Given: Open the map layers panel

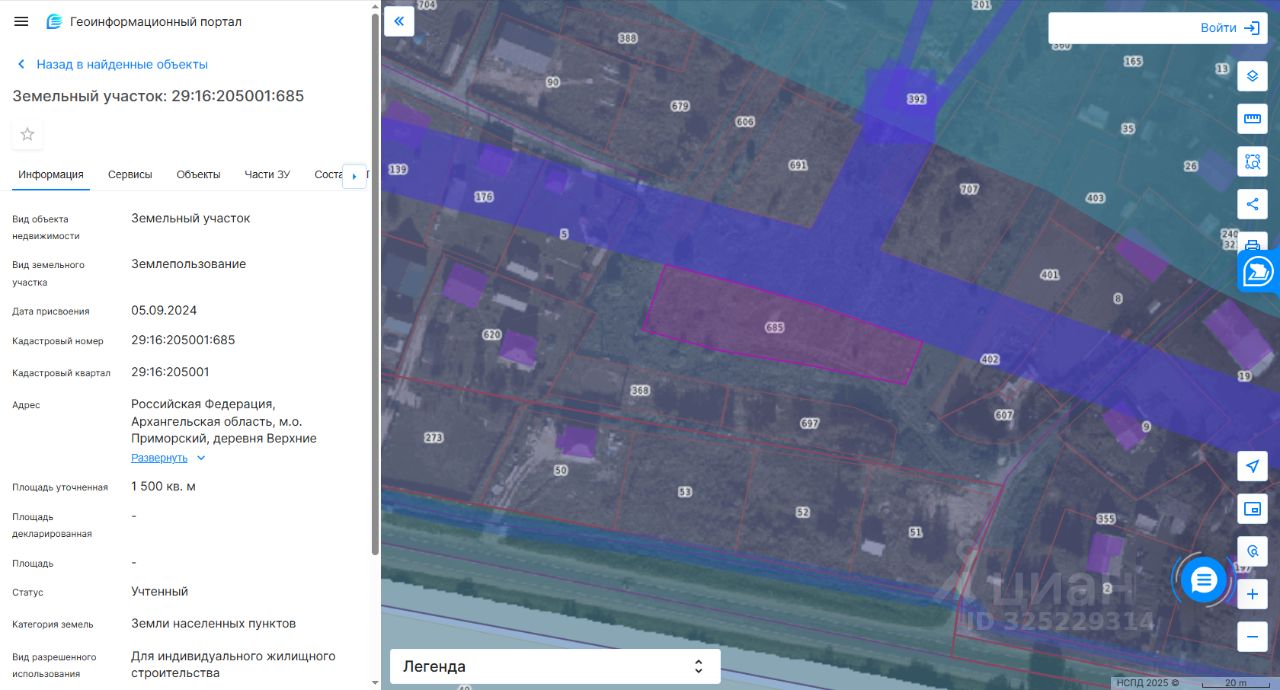Looking at the screenshot, I should point(1252,76).
